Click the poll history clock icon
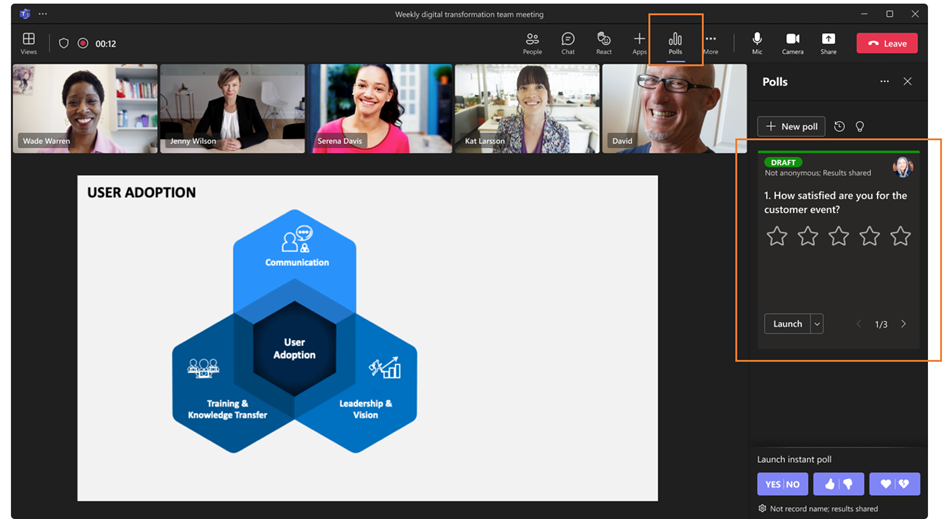 (839, 126)
